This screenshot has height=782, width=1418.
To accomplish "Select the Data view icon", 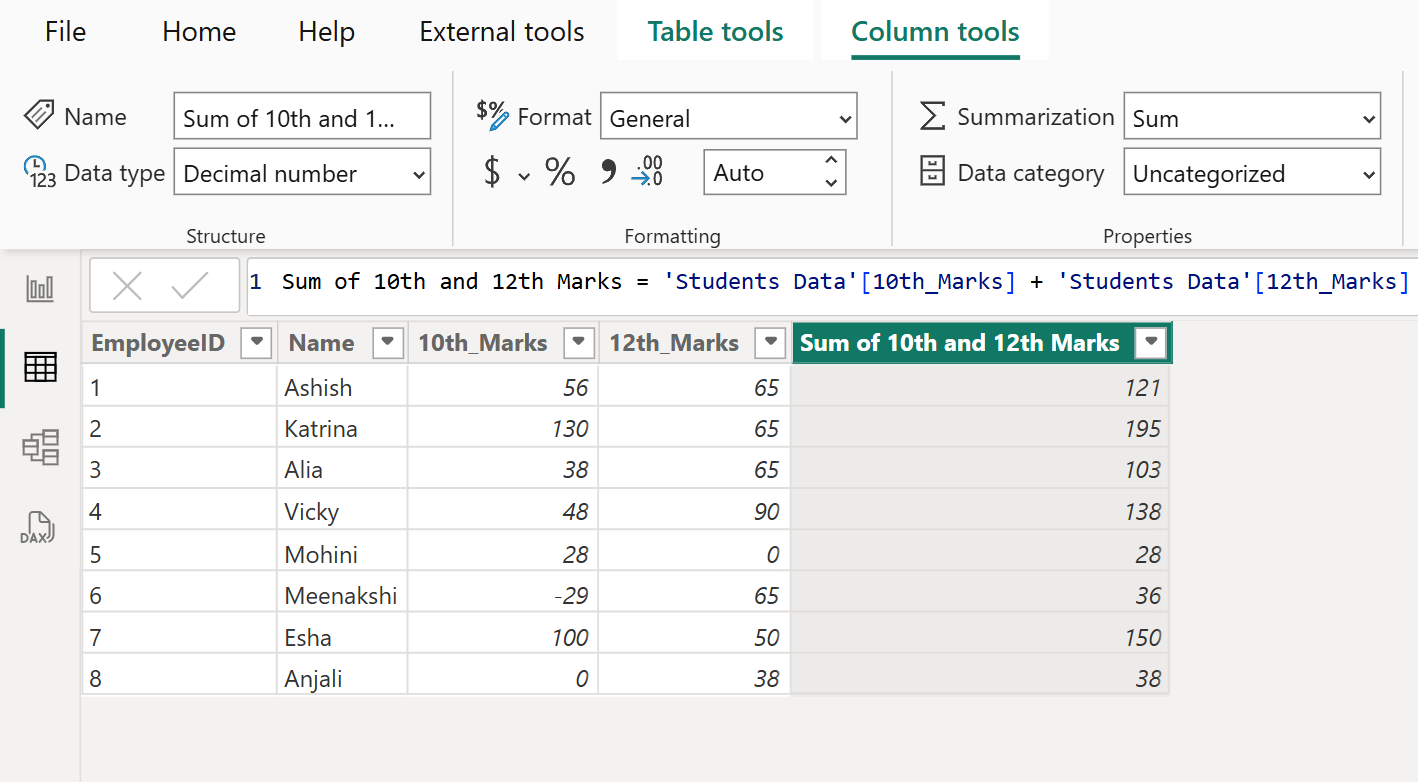I will 39,367.
